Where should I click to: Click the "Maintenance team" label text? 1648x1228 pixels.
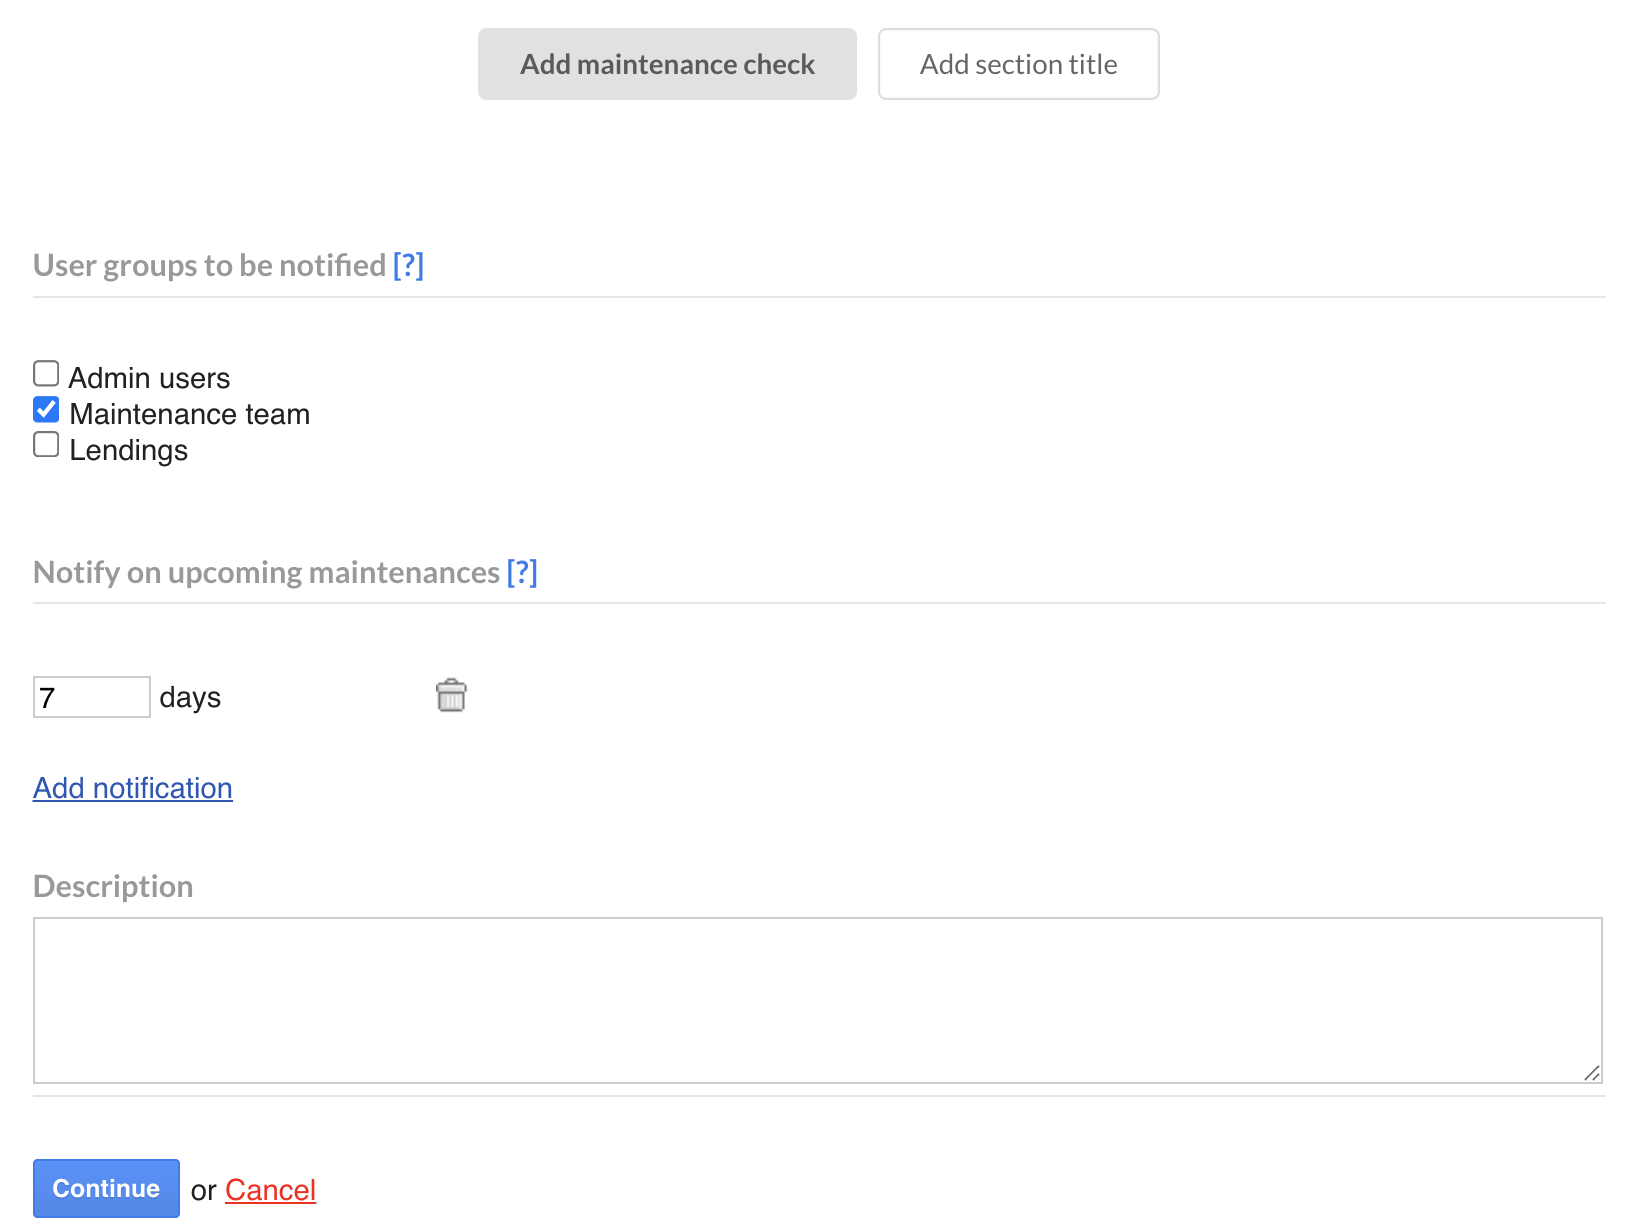[x=189, y=414]
